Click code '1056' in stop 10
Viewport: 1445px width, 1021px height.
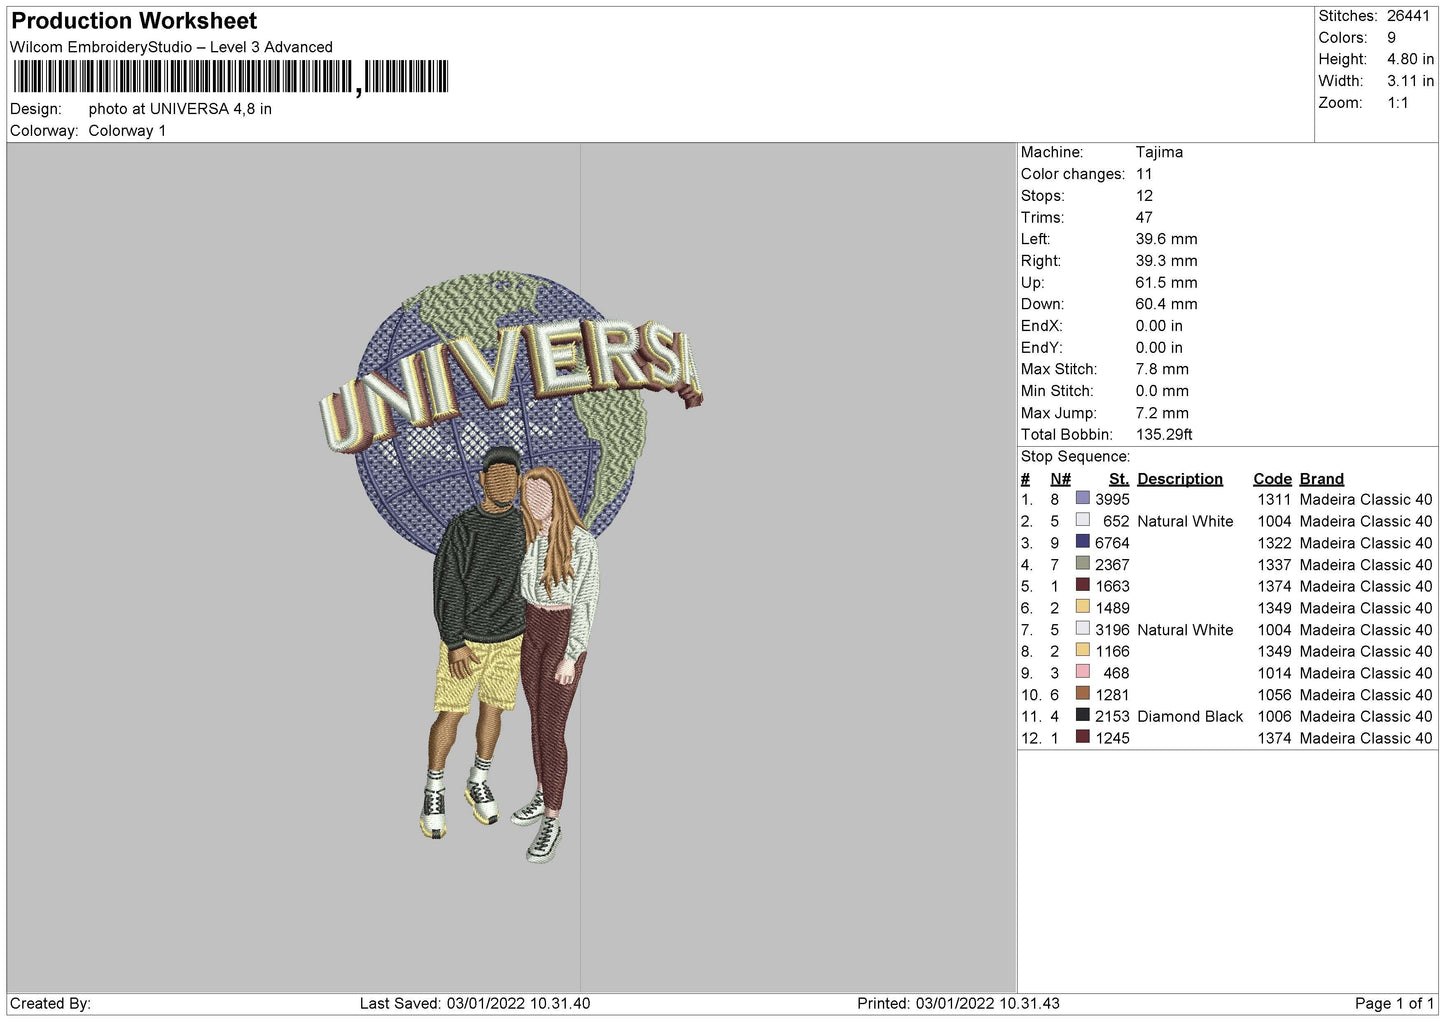point(1274,695)
